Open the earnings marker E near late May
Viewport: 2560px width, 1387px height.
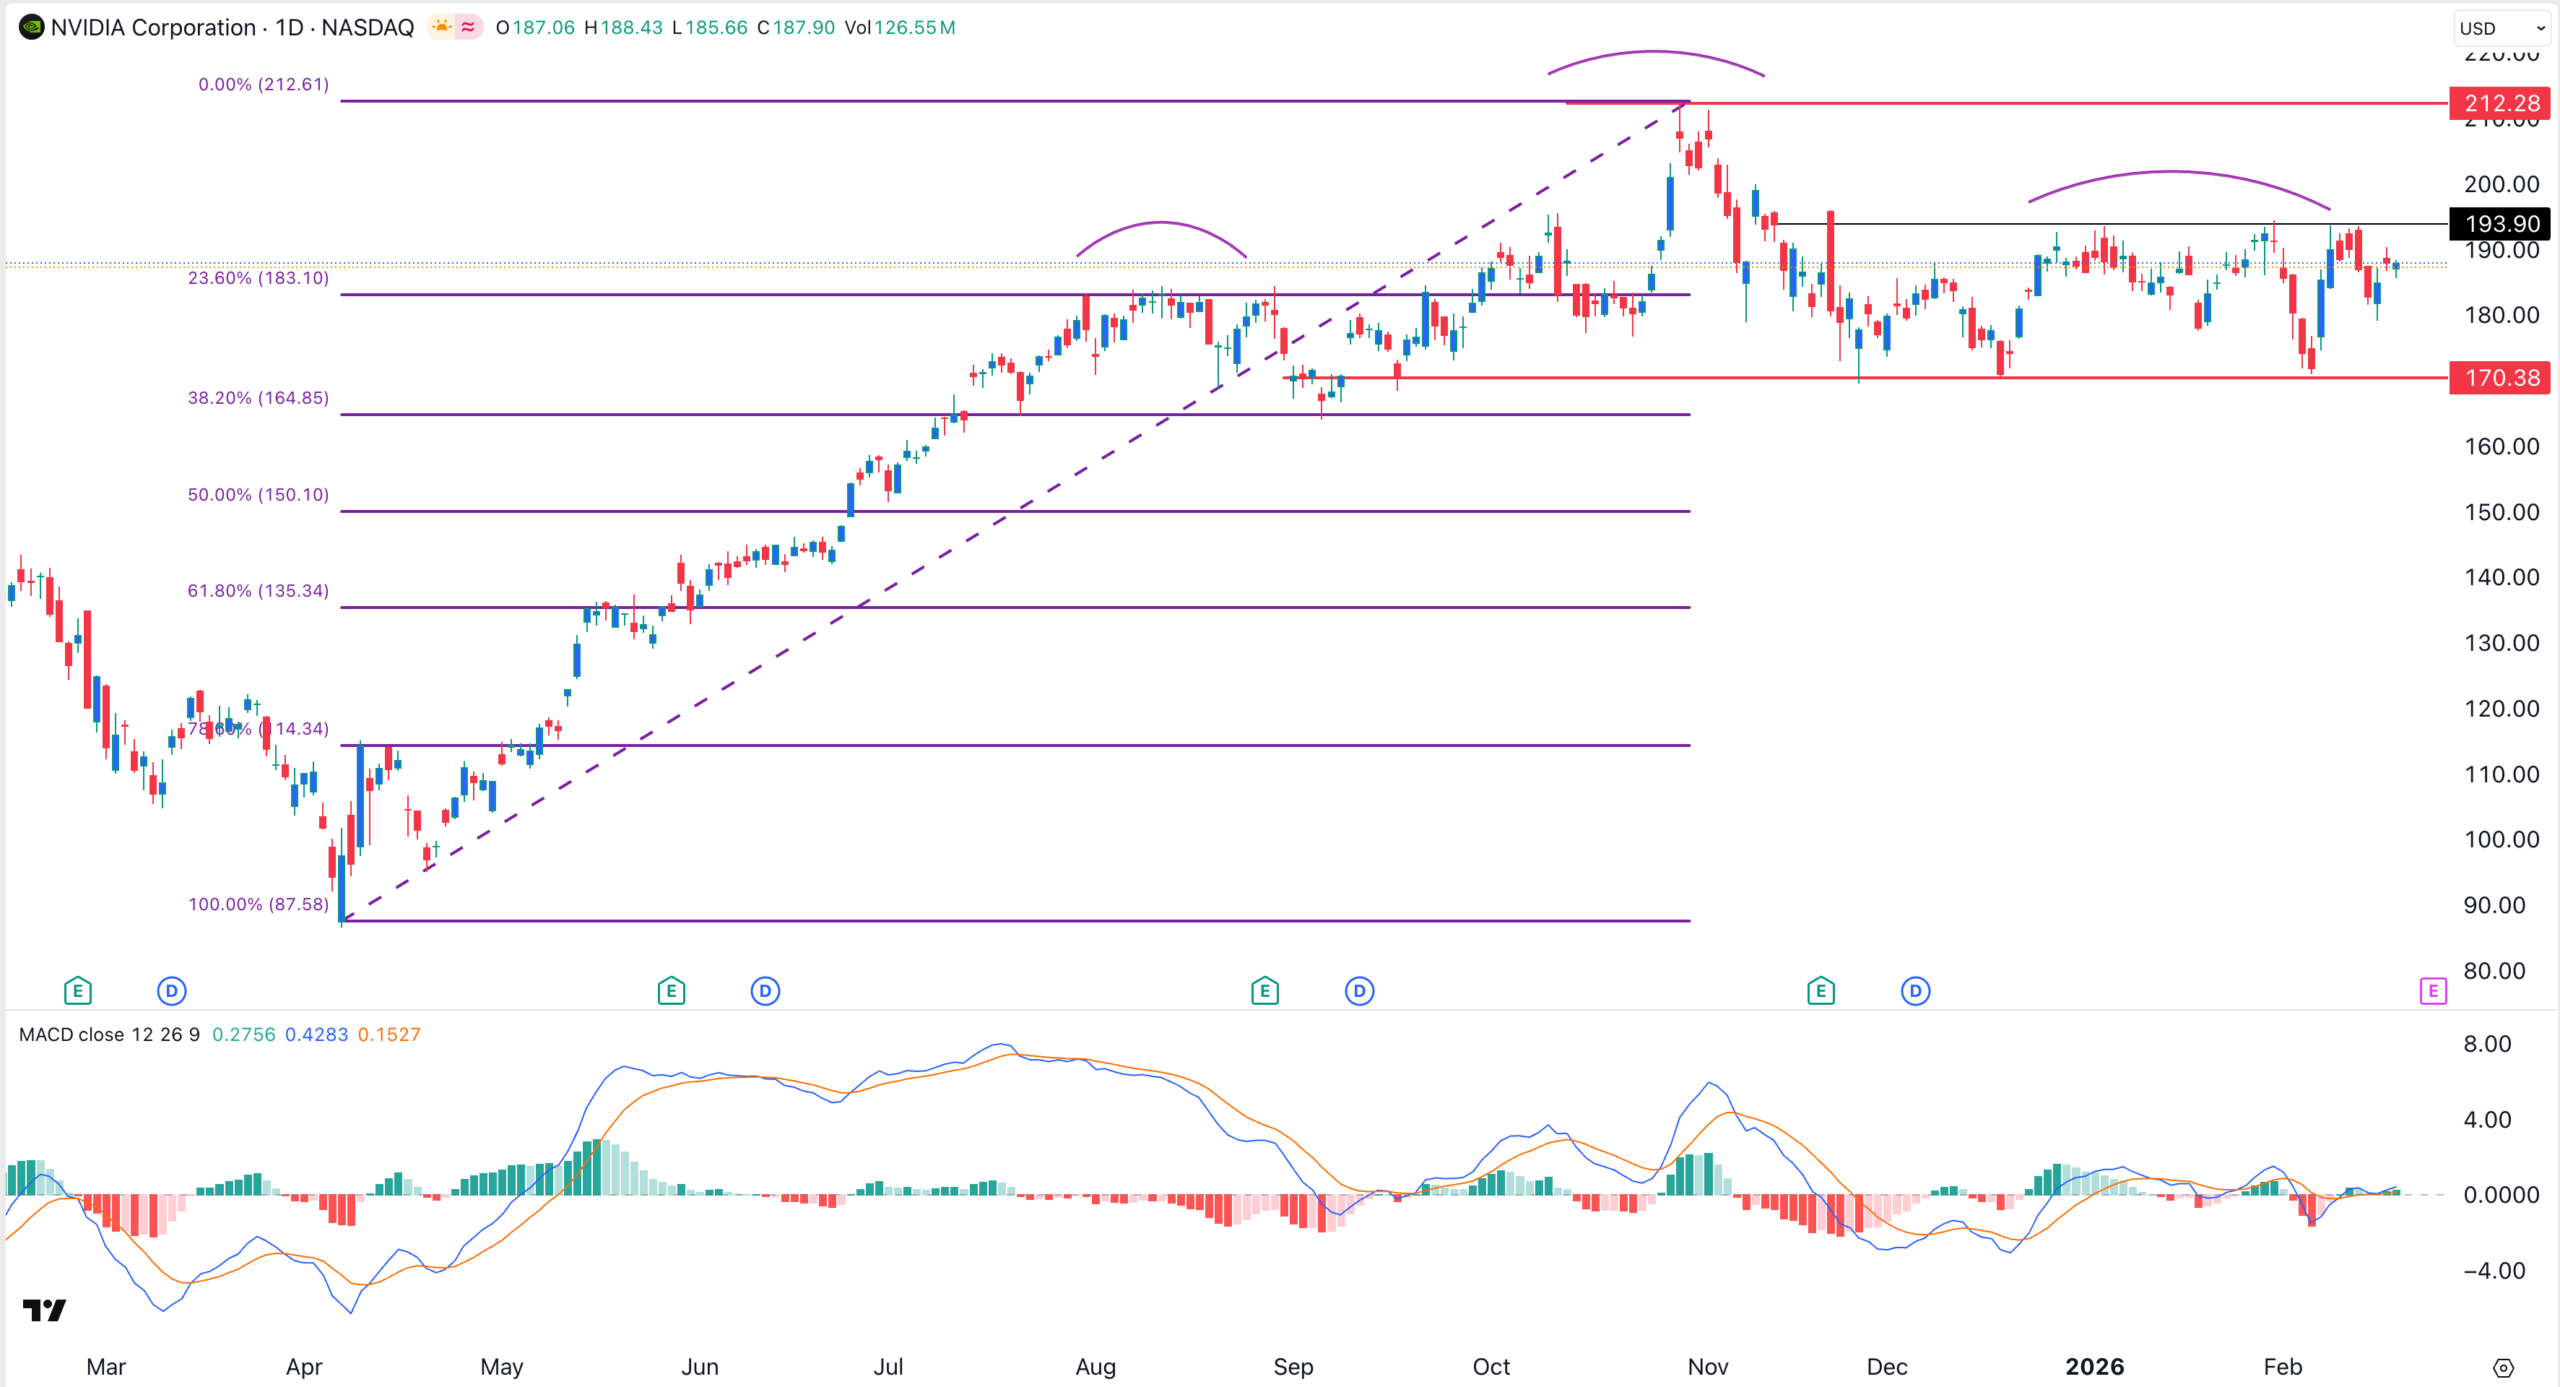pos(671,991)
